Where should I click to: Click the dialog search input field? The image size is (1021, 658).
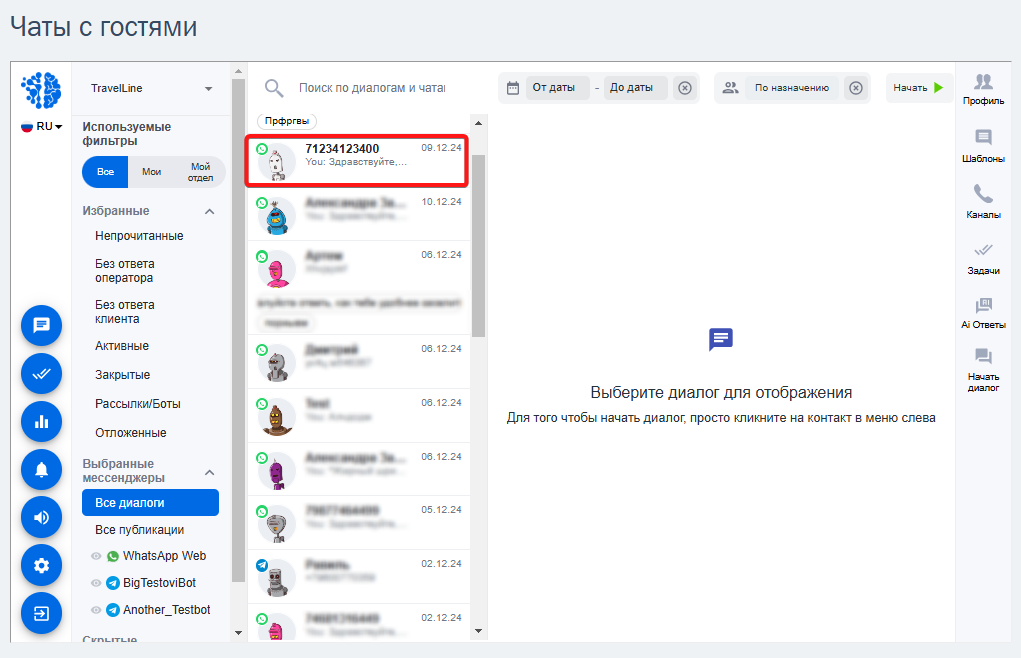point(372,88)
